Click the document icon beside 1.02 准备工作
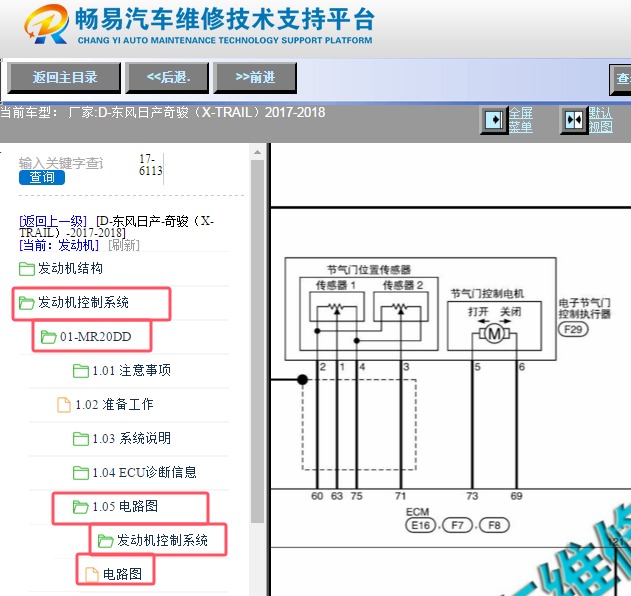The image size is (631, 596). pyautogui.click(x=64, y=405)
